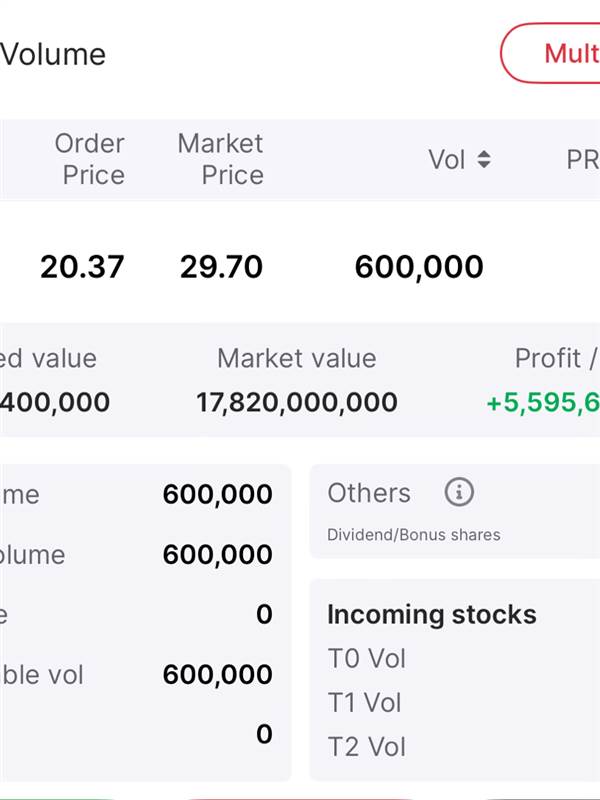This screenshot has width=600, height=800.
Task: Tap the Profit column label
Action: click(548, 358)
